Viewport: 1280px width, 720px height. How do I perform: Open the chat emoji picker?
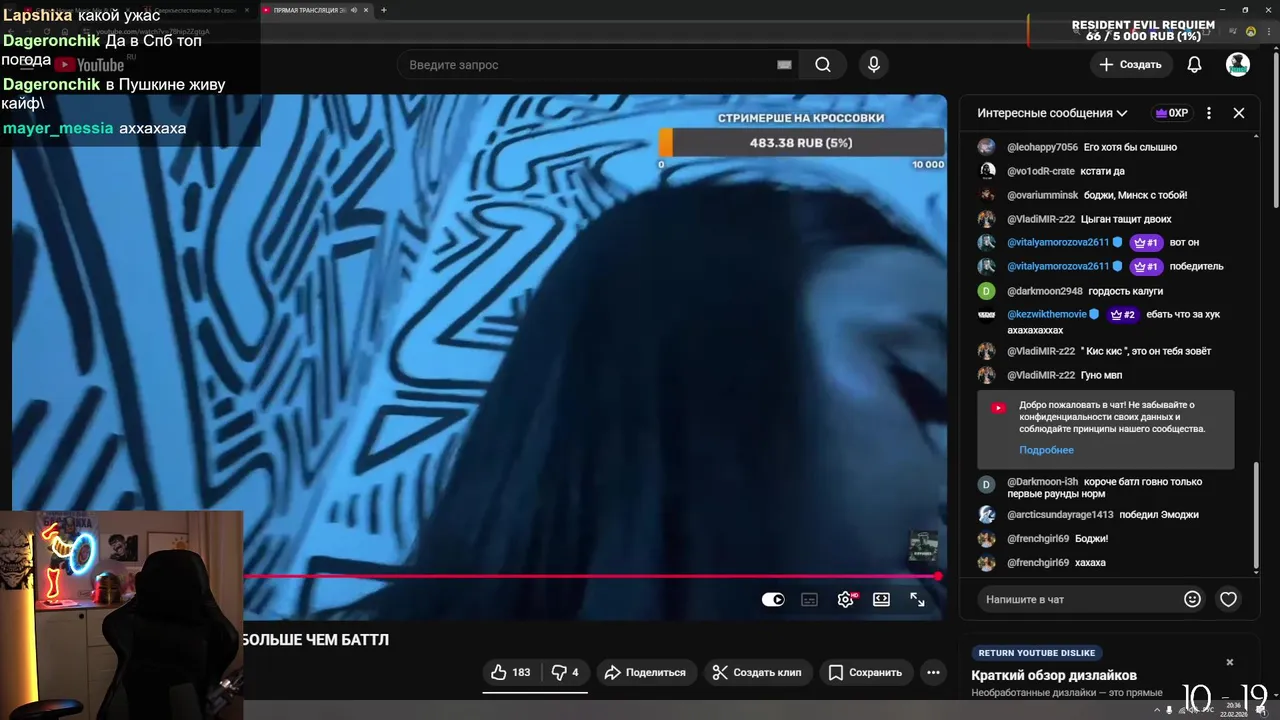[x=1192, y=599]
